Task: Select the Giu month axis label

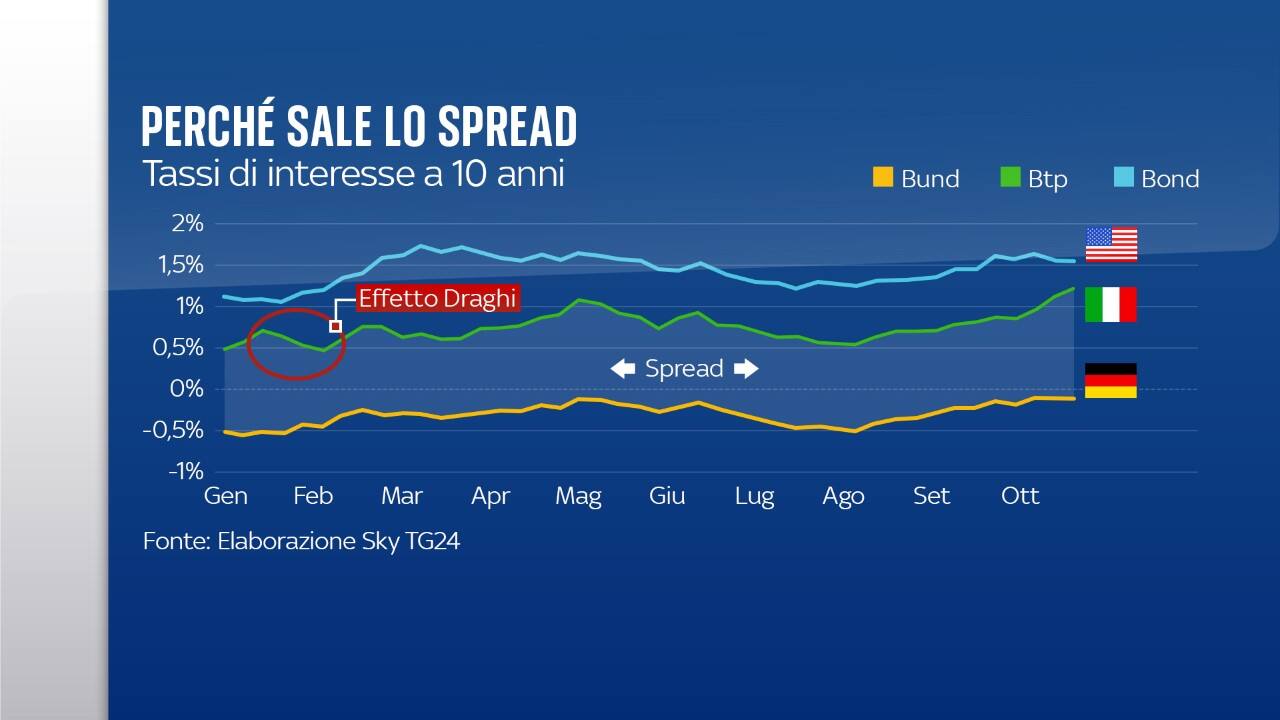Action: (667, 496)
